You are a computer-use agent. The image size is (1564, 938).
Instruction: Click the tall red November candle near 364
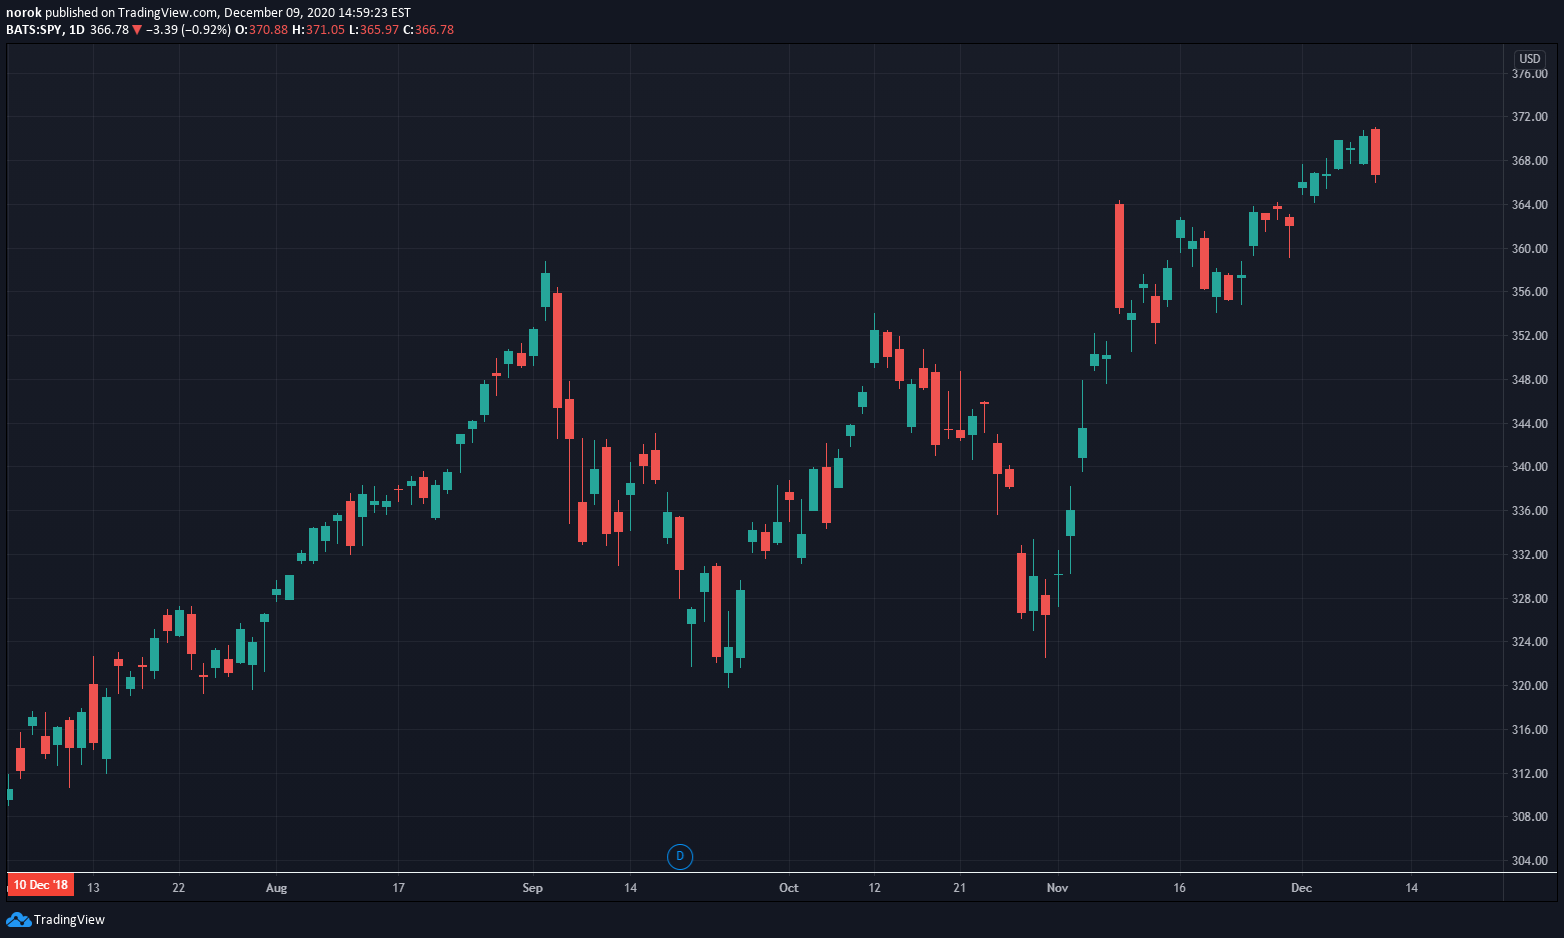click(1119, 256)
